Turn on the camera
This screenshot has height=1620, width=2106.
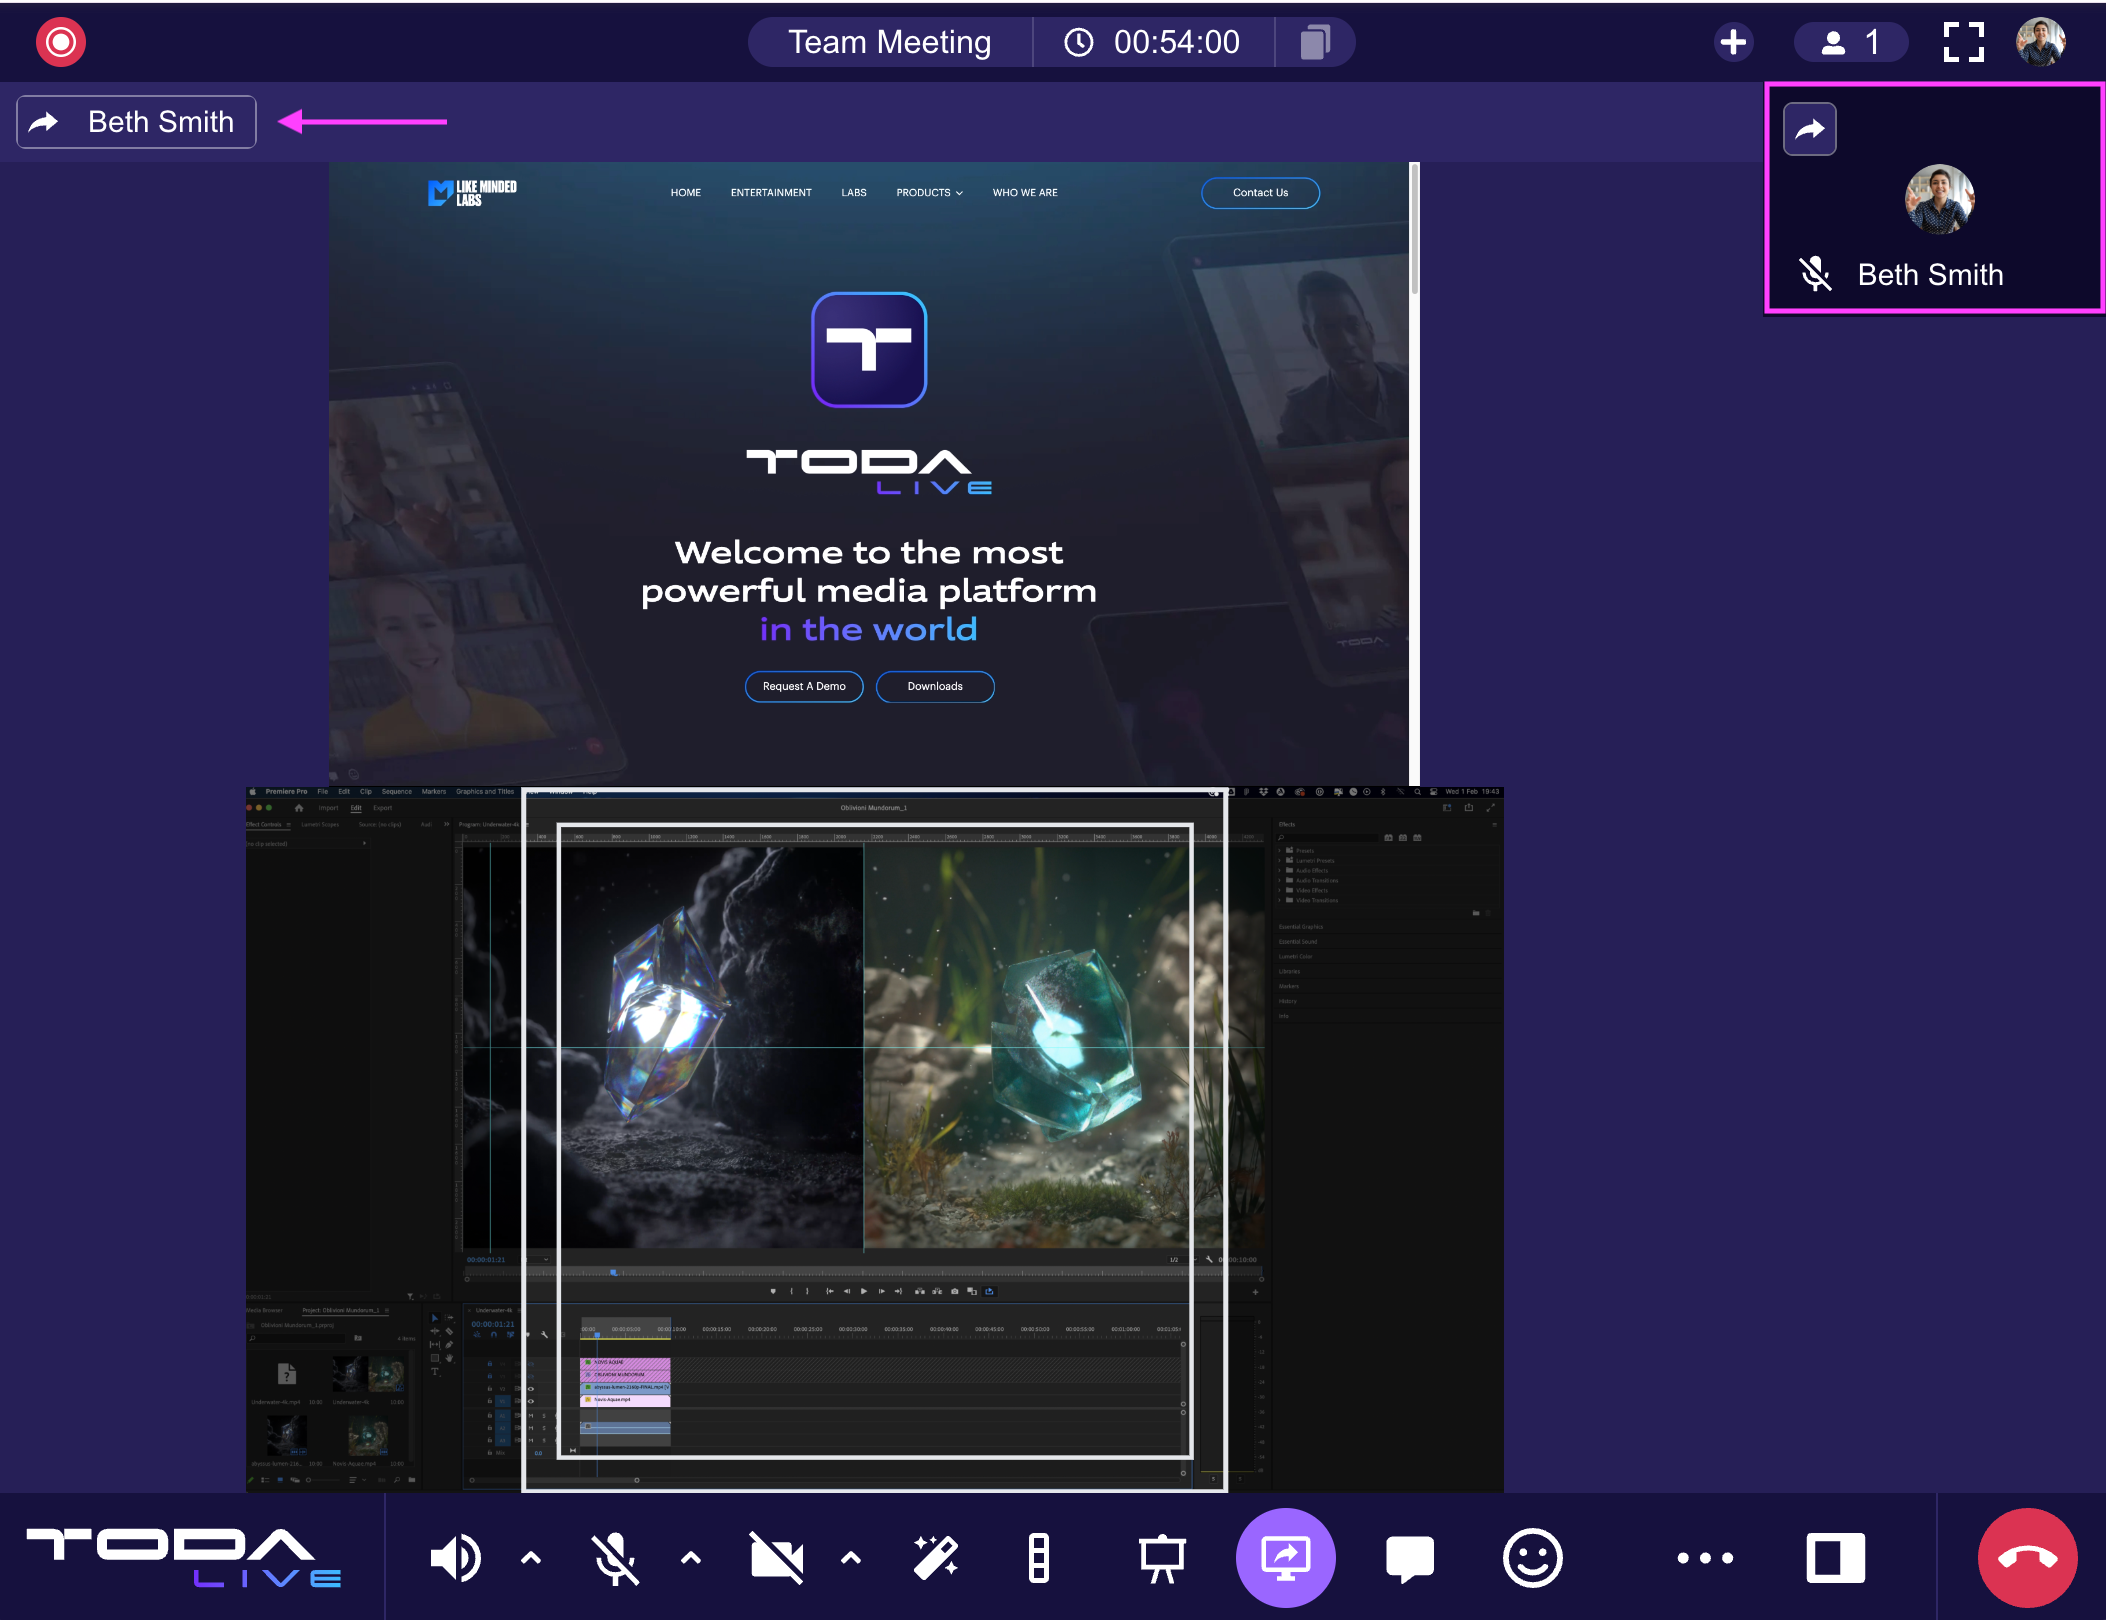coord(776,1557)
